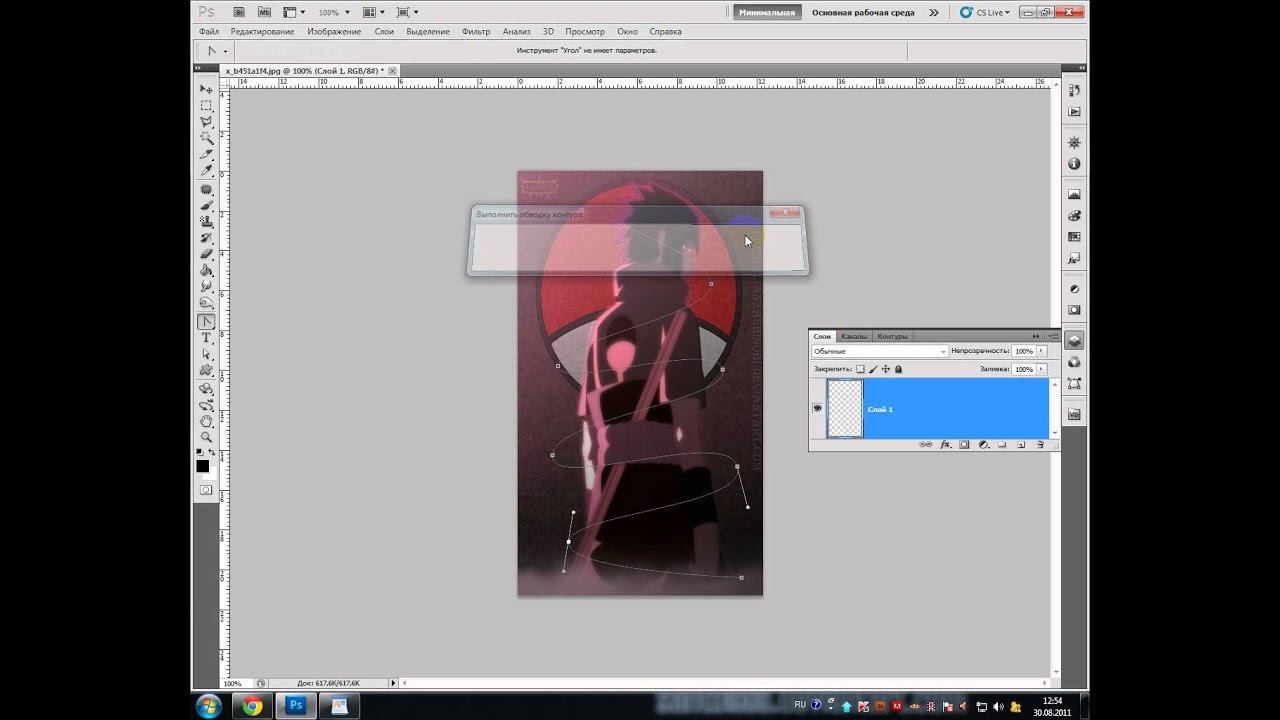Open the Заливка fill slider arrow
This screenshot has width=1280, height=720.
click(x=1041, y=369)
